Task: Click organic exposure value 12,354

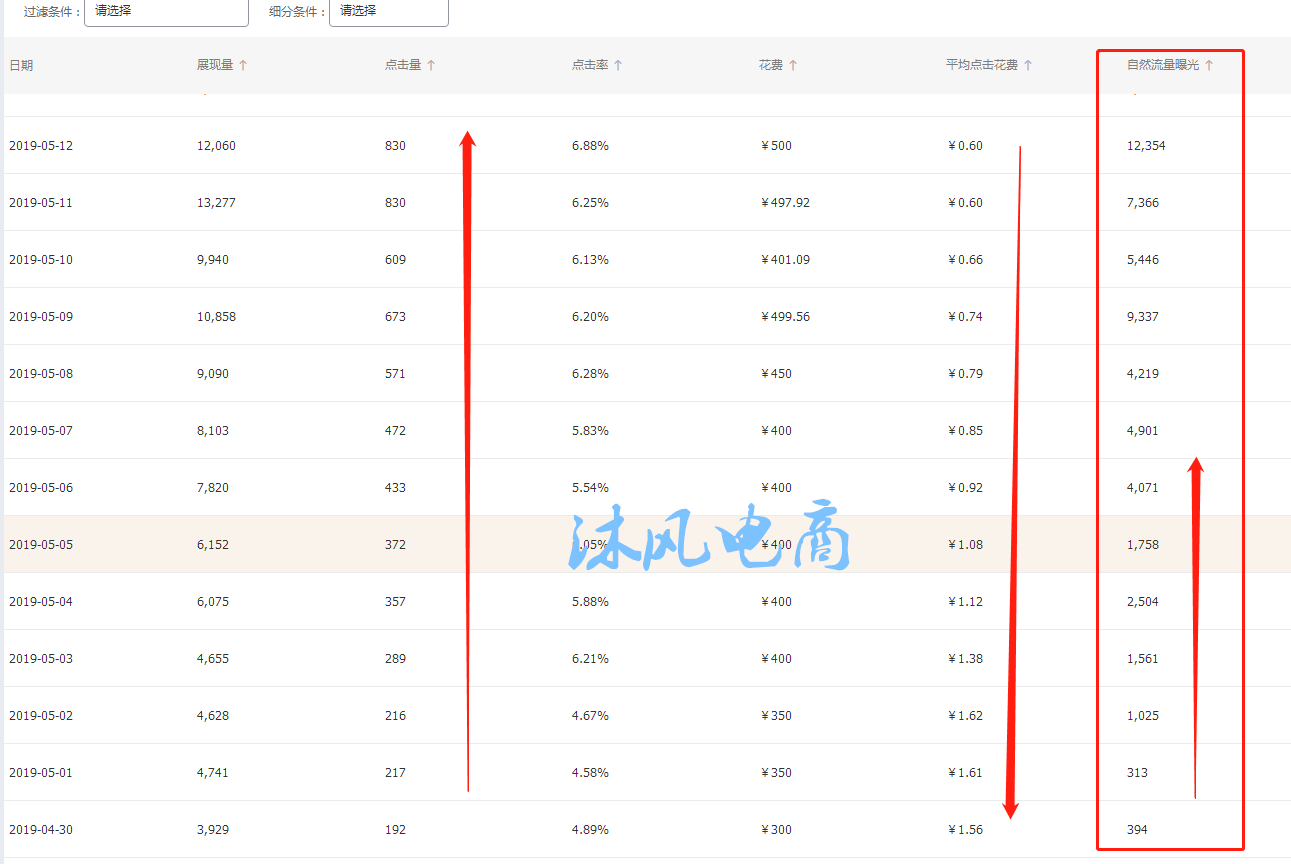Action: (x=1146, y=146)
